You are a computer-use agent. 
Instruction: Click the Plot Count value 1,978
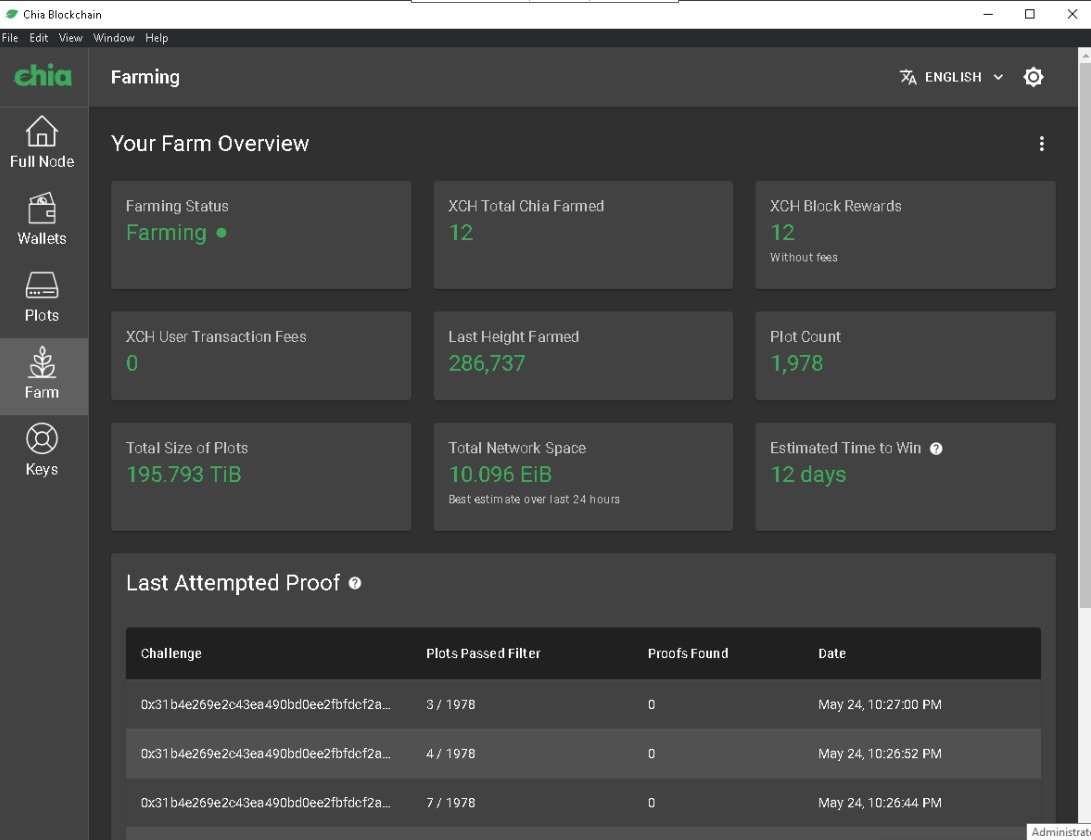(x=796, y=363)
